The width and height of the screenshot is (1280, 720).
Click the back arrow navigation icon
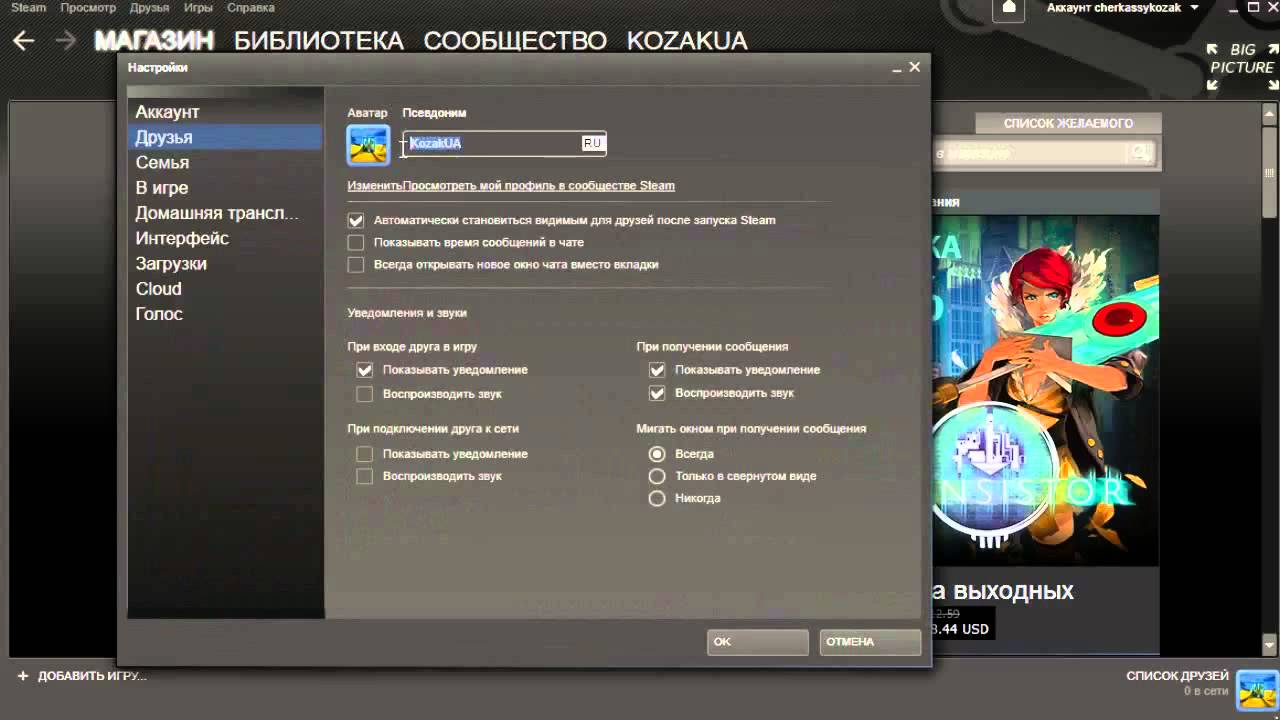tap(24, 40)
